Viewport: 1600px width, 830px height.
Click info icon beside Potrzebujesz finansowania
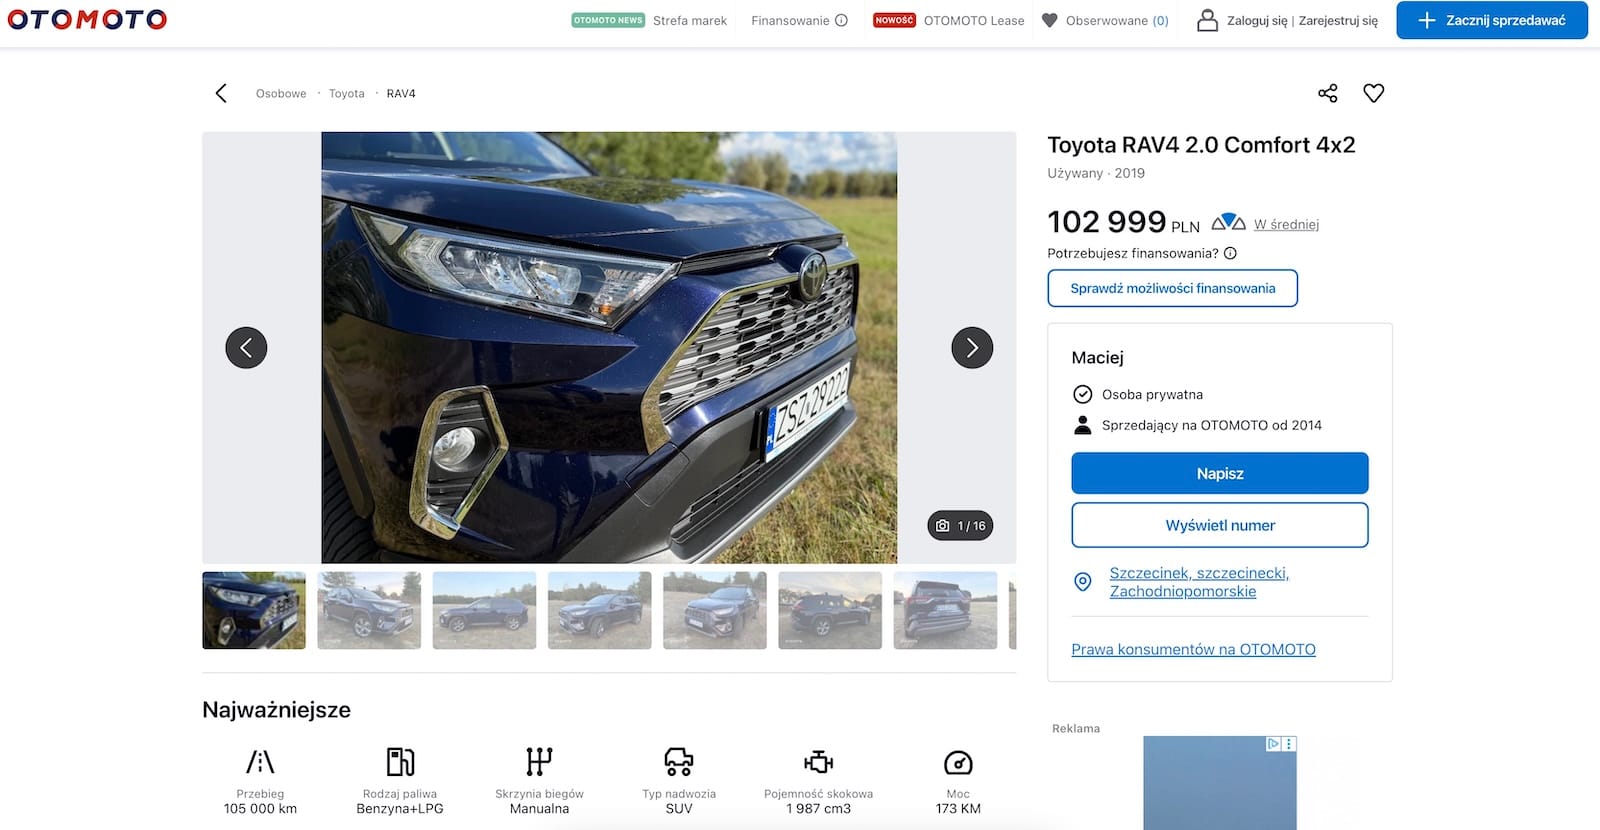[x=1231, y=253]
